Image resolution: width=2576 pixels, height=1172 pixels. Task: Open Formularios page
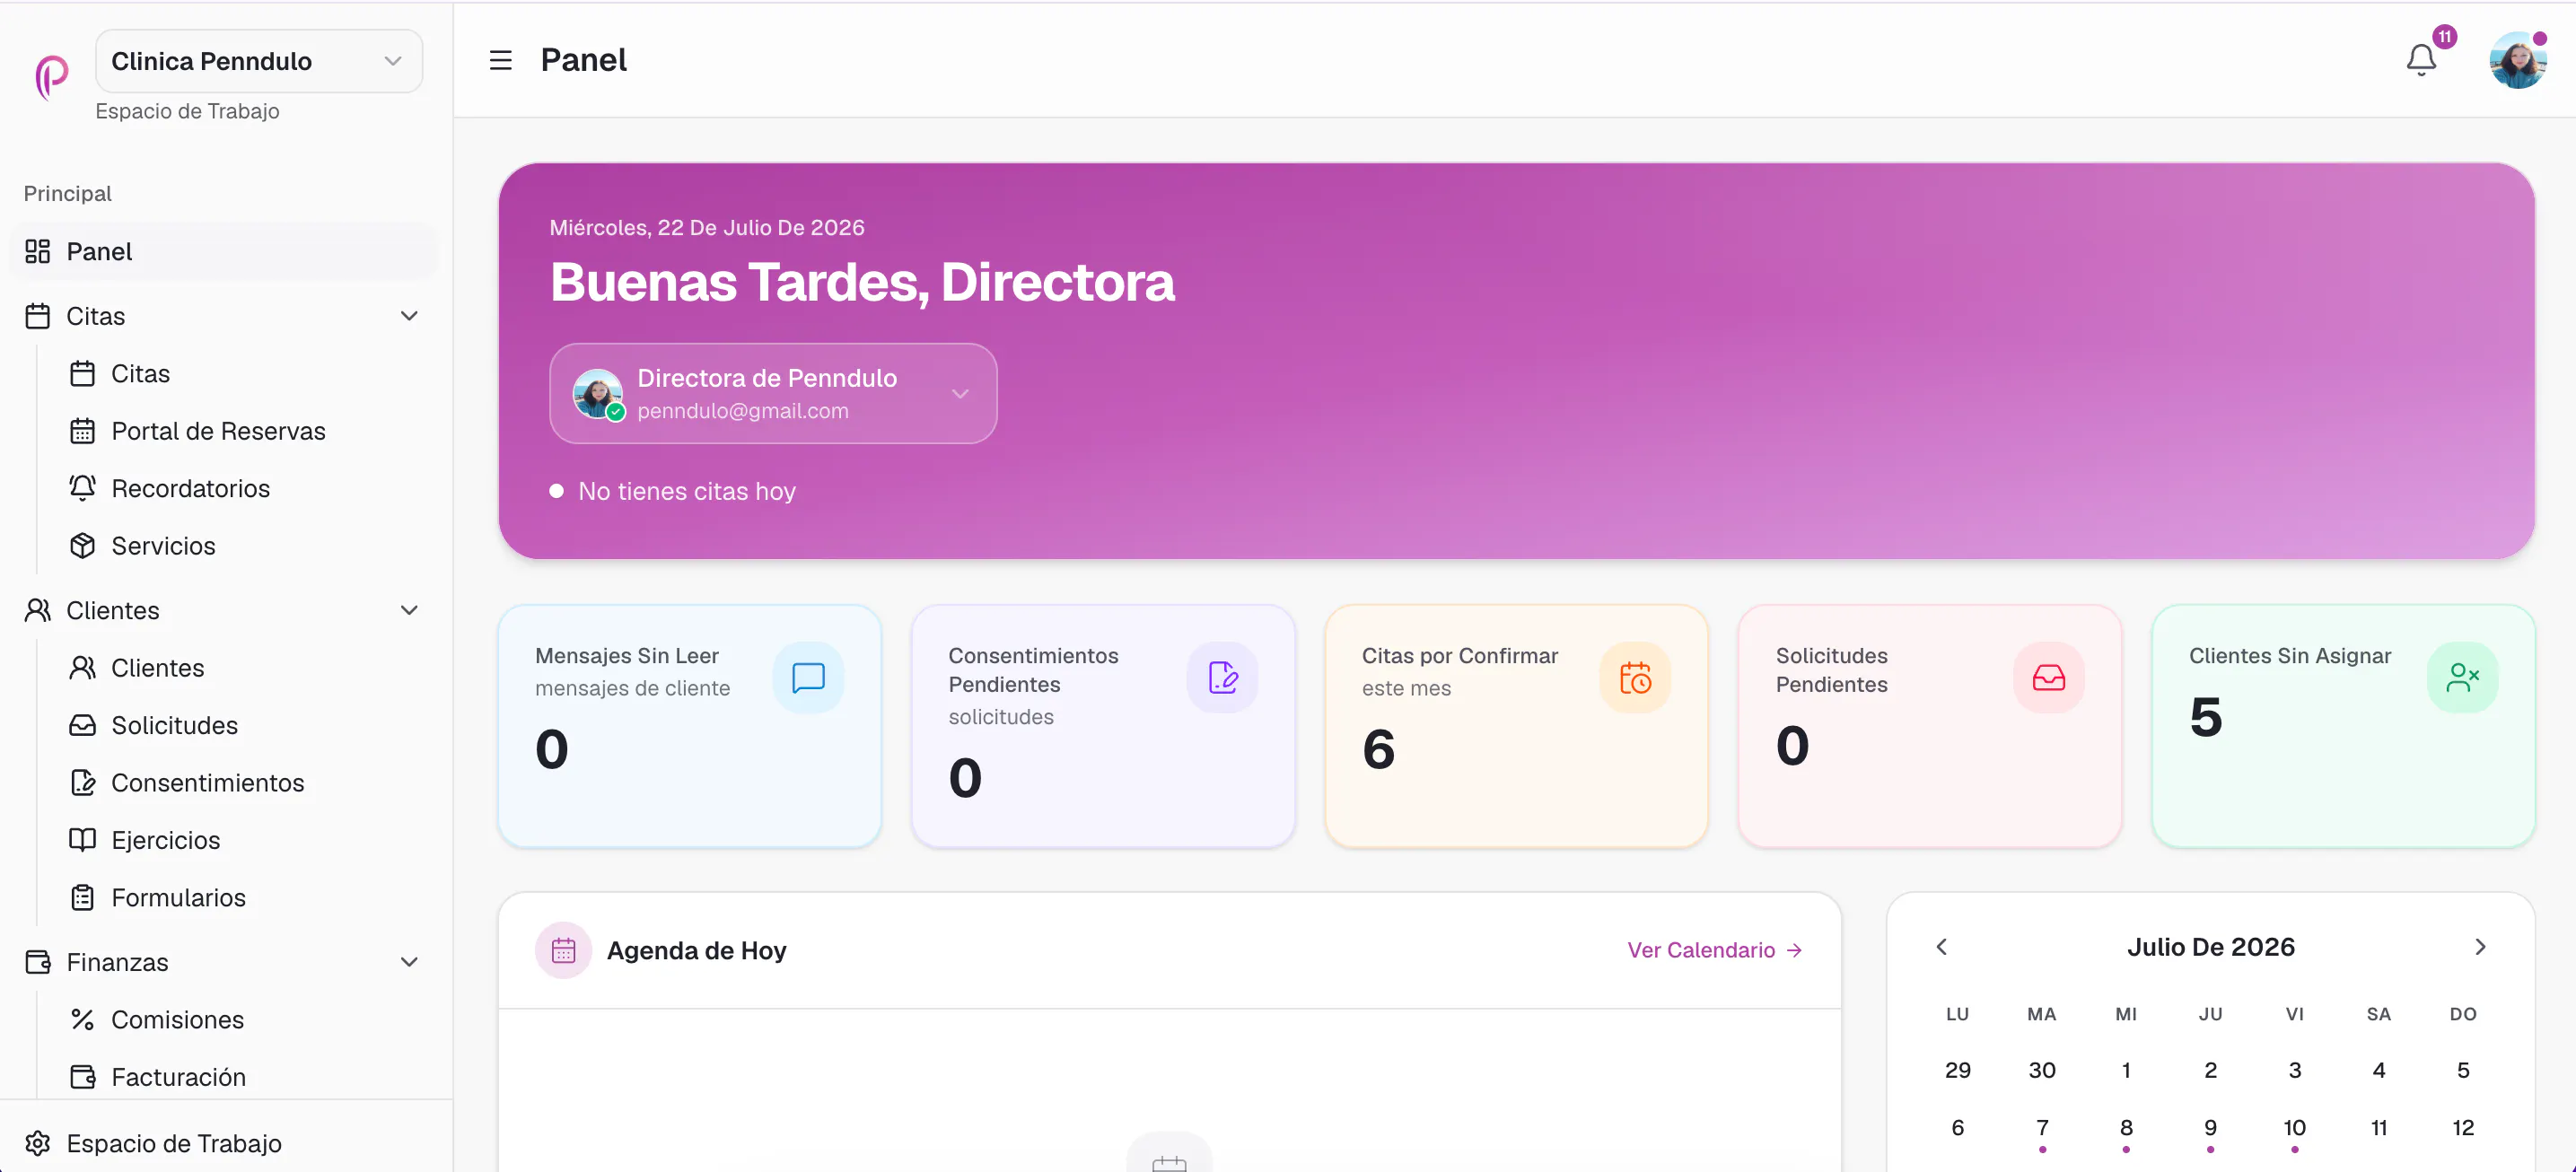click(246, 898)
